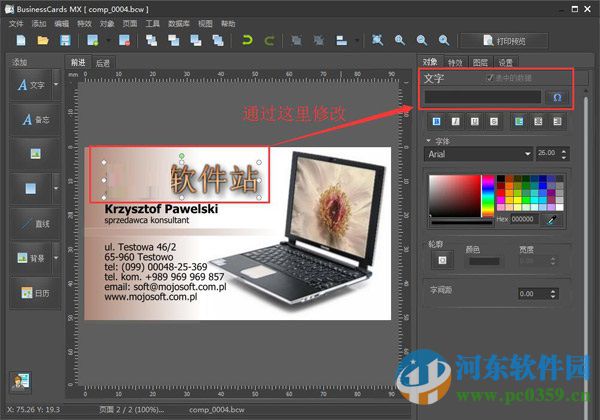Click the green redo arrow

click(269, 40)
